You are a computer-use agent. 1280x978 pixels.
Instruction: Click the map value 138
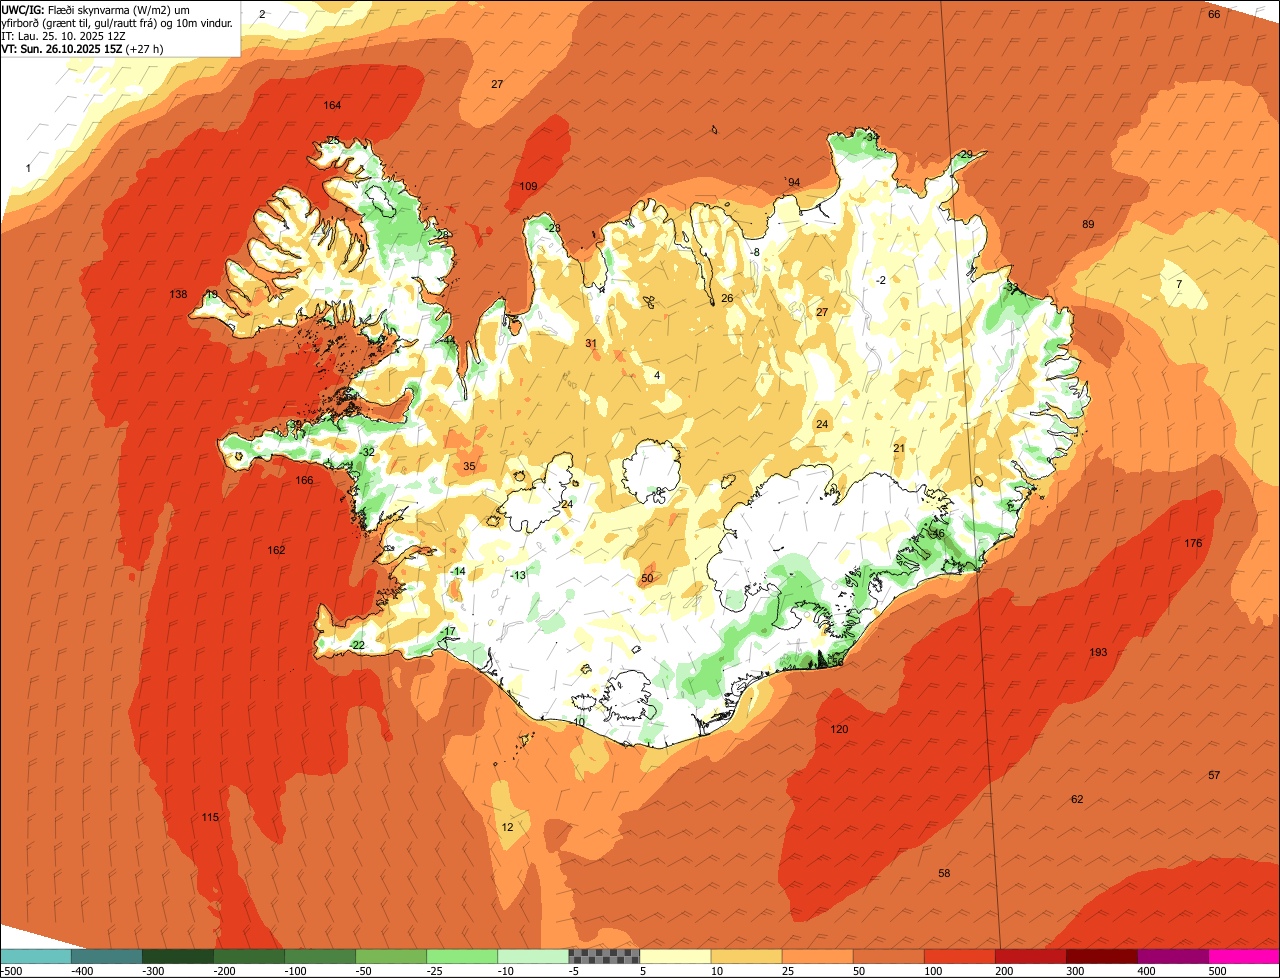point(178,294)
